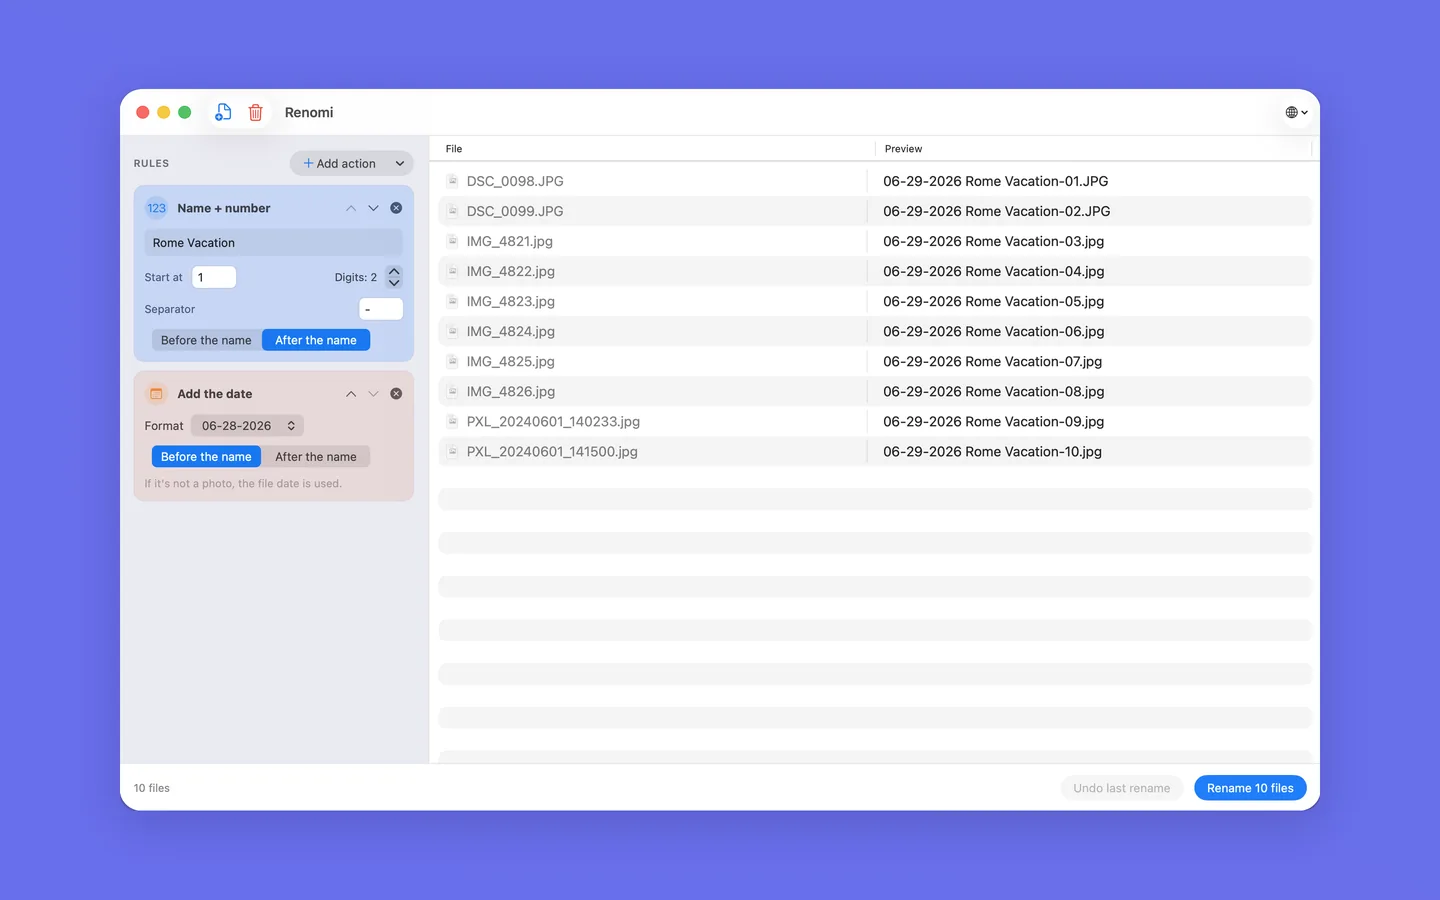Remove the Add the date rule
Viewport: 1440px width, 900px height.
396,394
